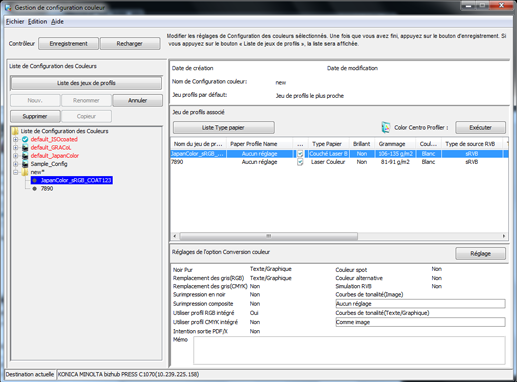The width and height of the screenshot is (517, 382).
Task: Click the Enregistrement button
Action: coord(68,44)
